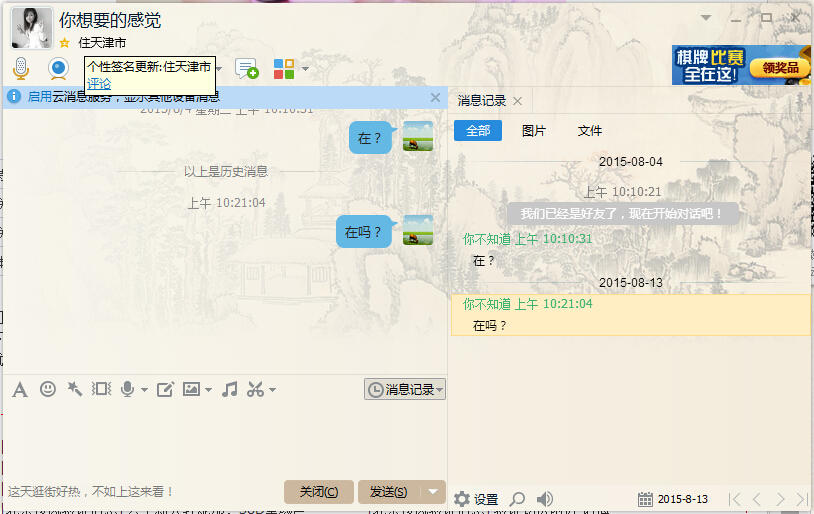Expand send options arrow next to 发送
The width and height of the screenshot is (814, 514).
432,491
